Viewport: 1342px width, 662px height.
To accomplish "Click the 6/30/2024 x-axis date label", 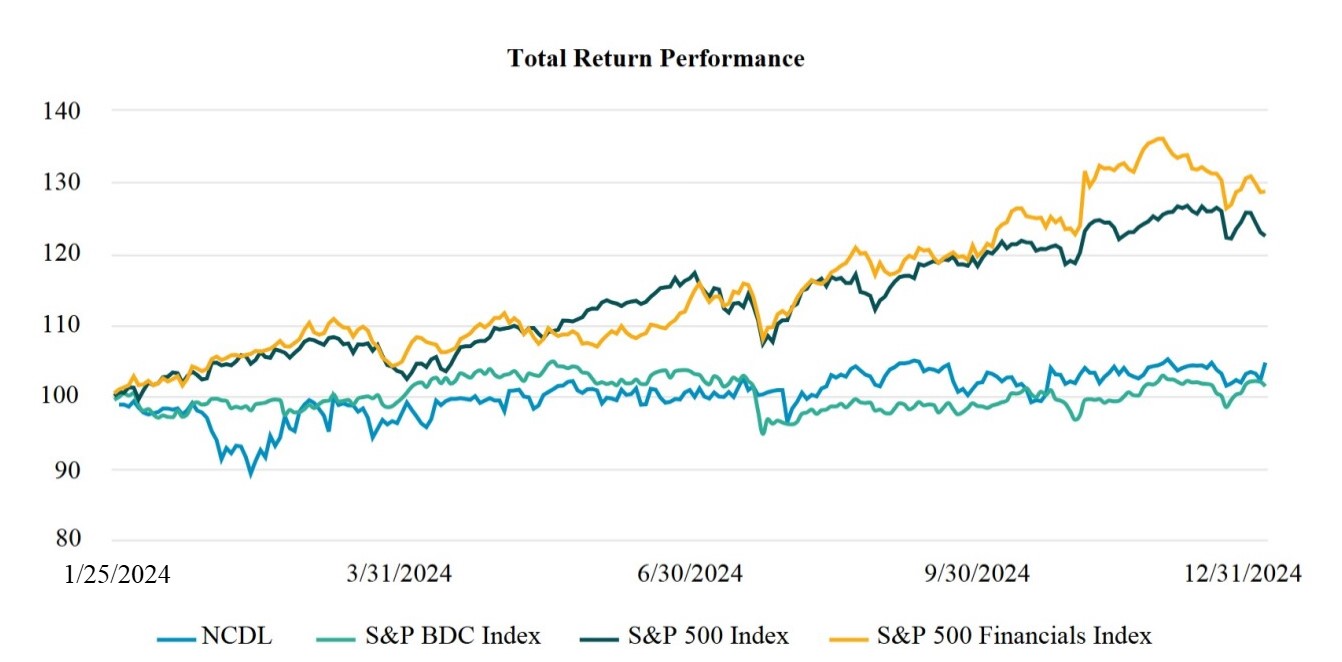I will coord(688,574).
